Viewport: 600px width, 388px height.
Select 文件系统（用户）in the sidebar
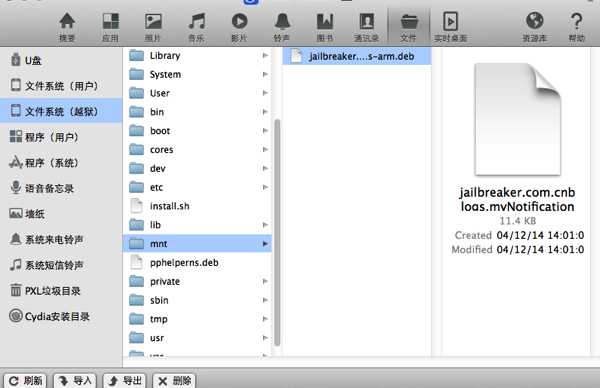click(61, 86)
